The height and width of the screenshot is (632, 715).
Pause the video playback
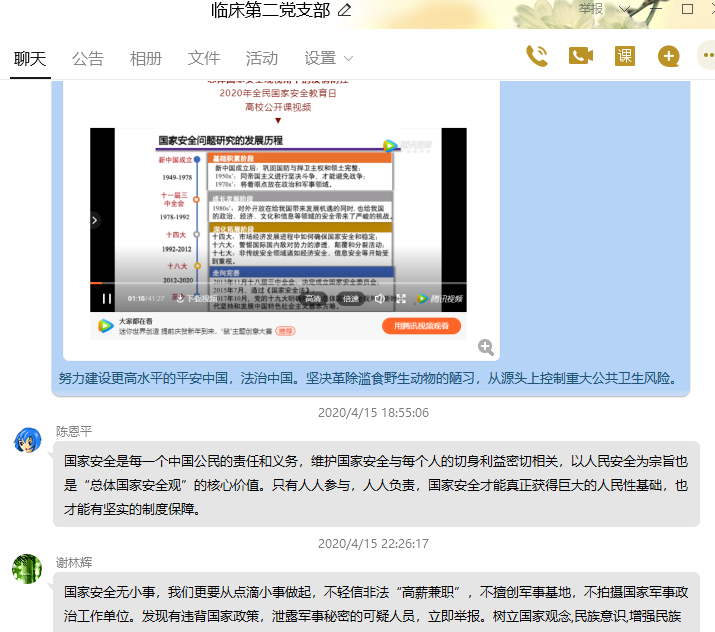(107, 298)
